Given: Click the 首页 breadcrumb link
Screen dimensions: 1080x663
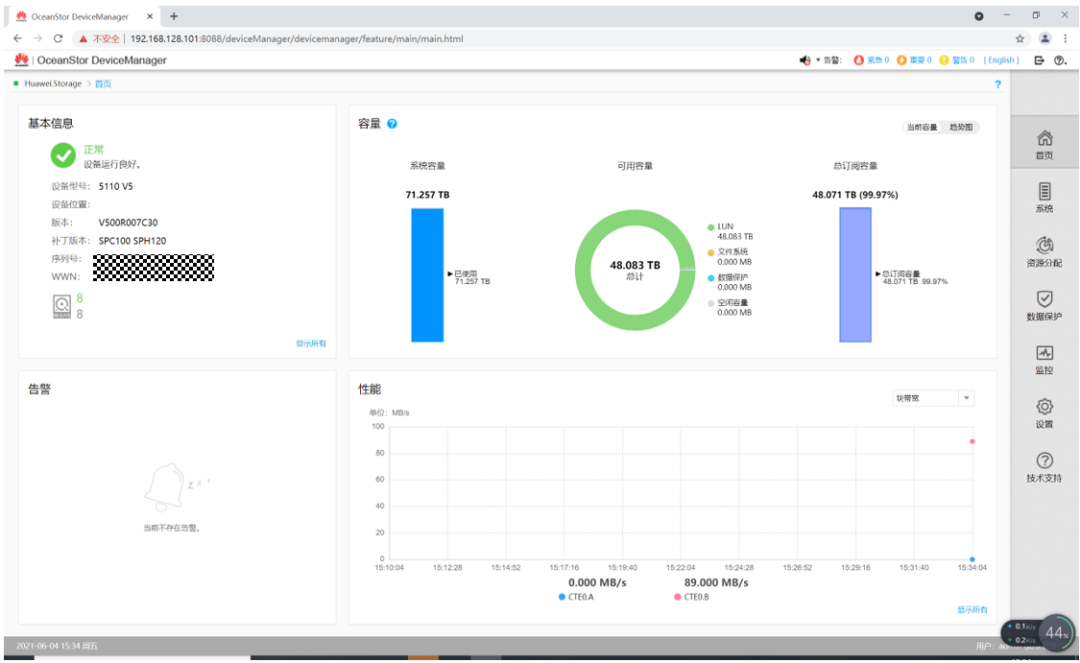Looking at the screenshot, I should (x=103, y=84).
